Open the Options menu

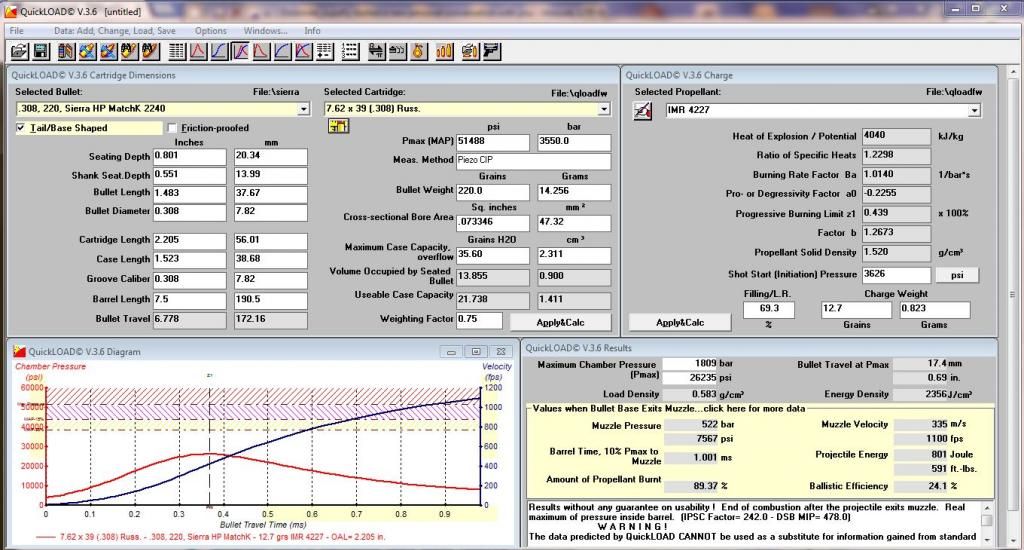coord(211,31)
